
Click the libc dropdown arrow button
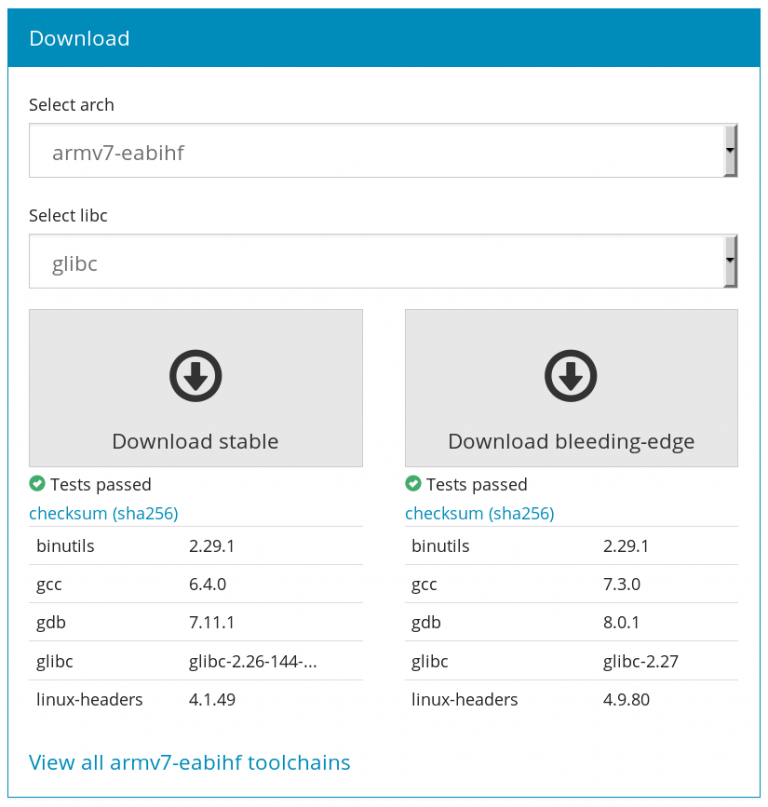(730, 261)
